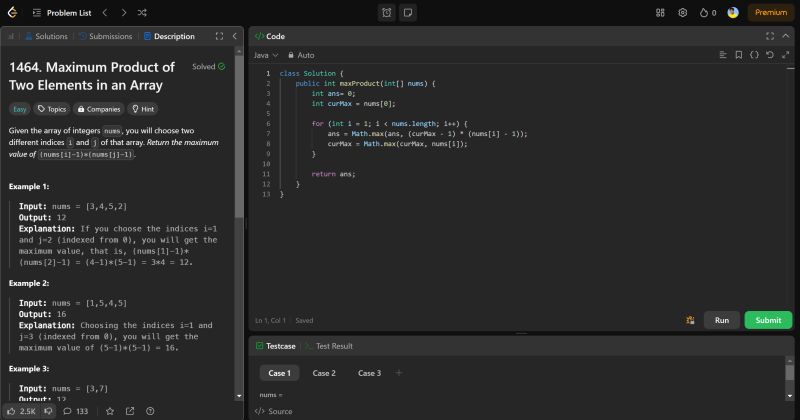The image size is (800, 420).
Task: Collapse the description panel chevron
Action: tap(235, 36)
